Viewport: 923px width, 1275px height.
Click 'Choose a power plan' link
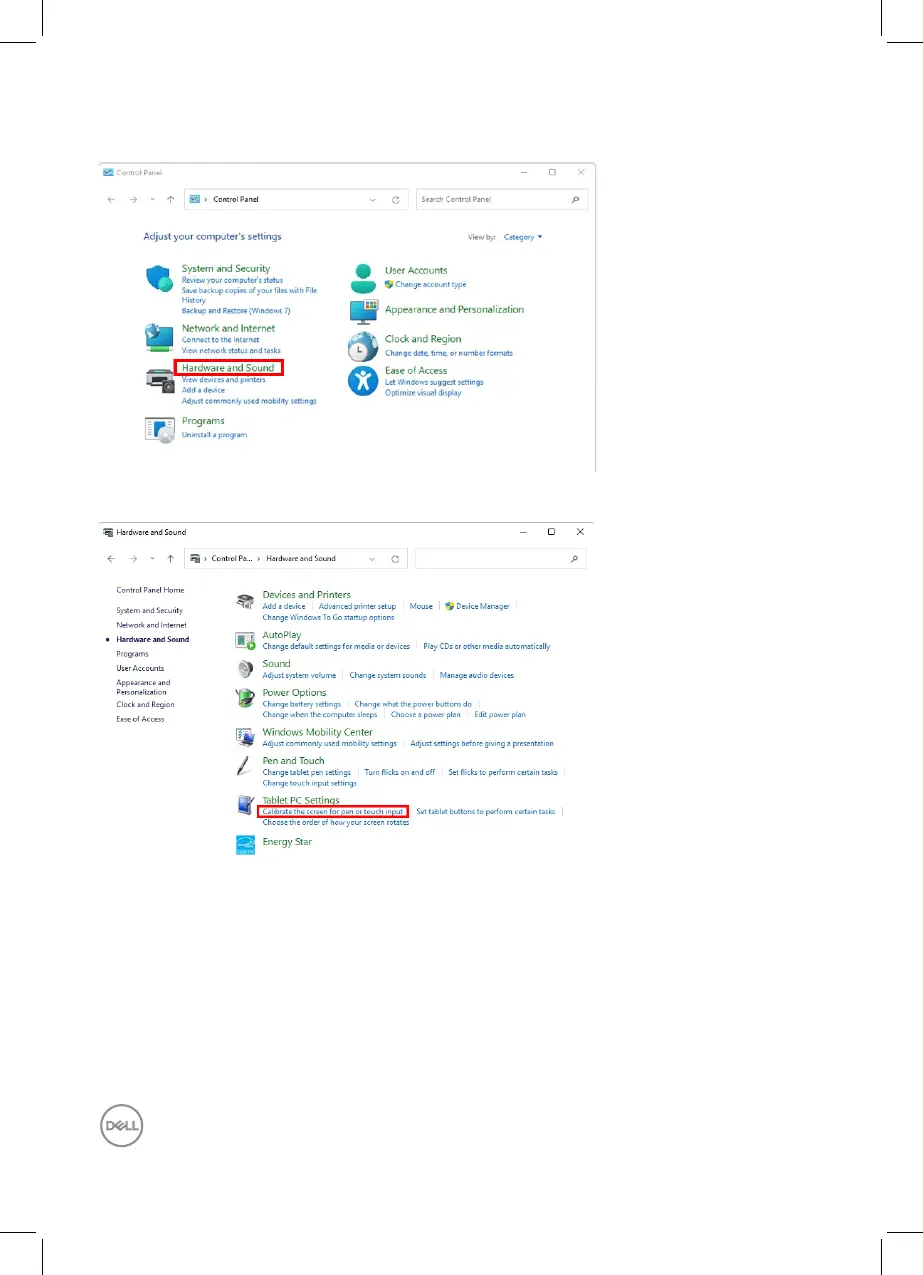click(426, 715)
